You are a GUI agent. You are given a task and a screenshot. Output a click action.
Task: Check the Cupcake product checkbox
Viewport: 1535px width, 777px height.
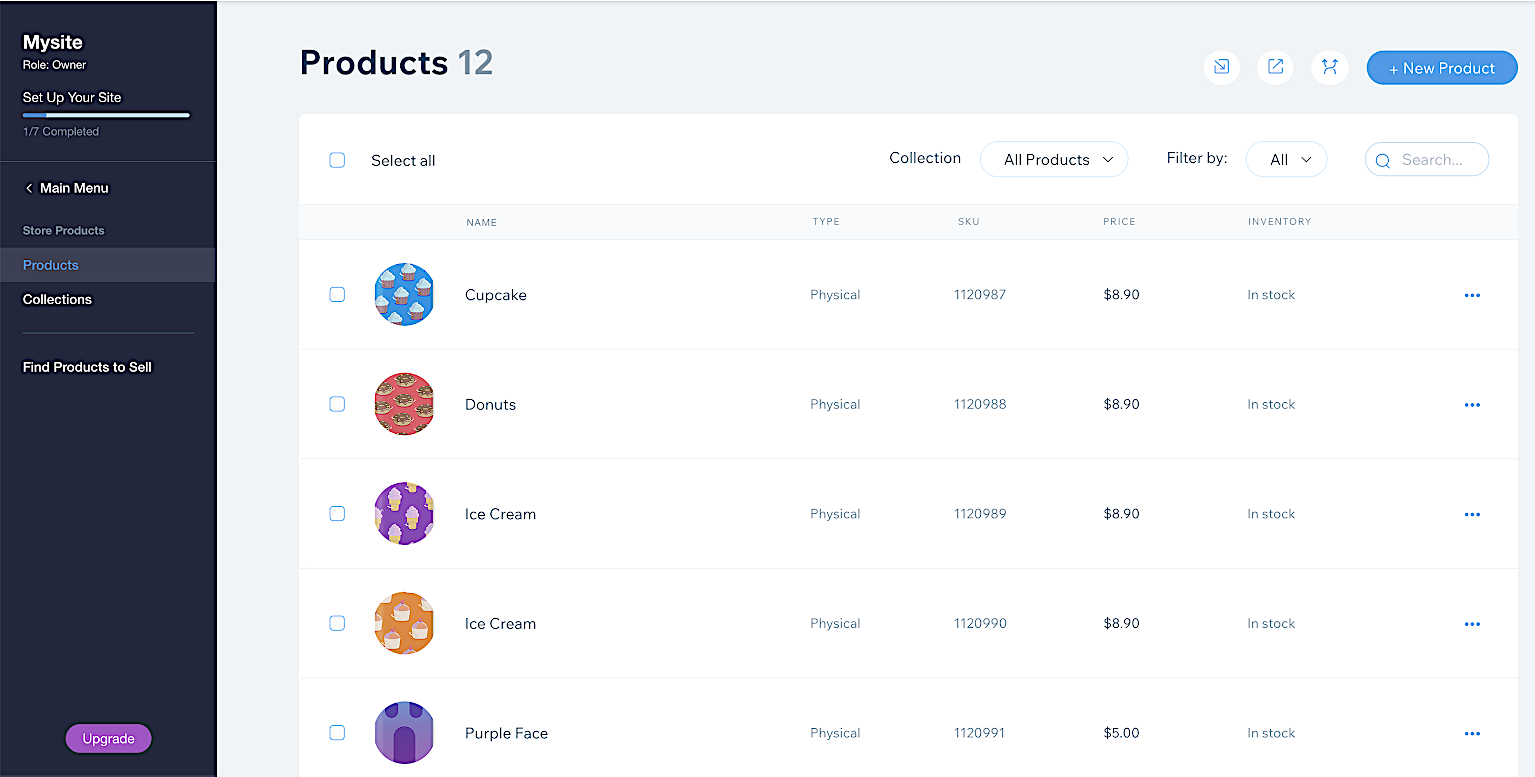coord(337,295)
